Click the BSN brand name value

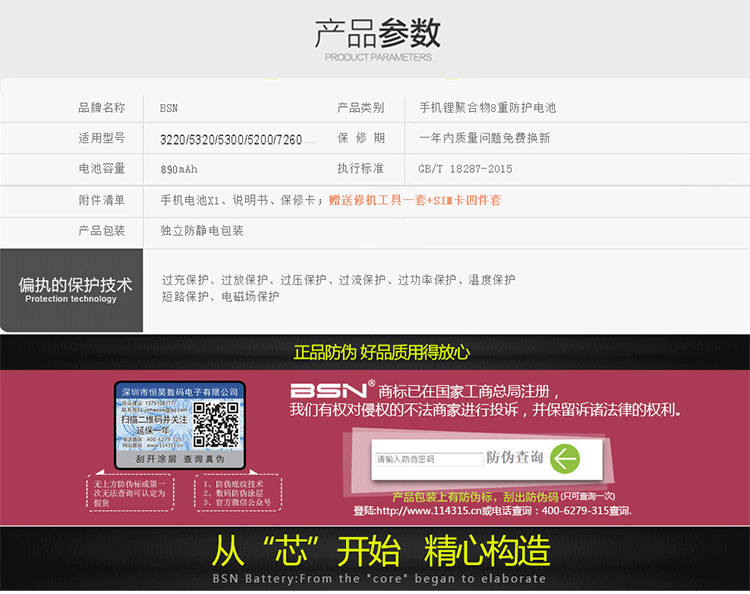tap(169, 108)
